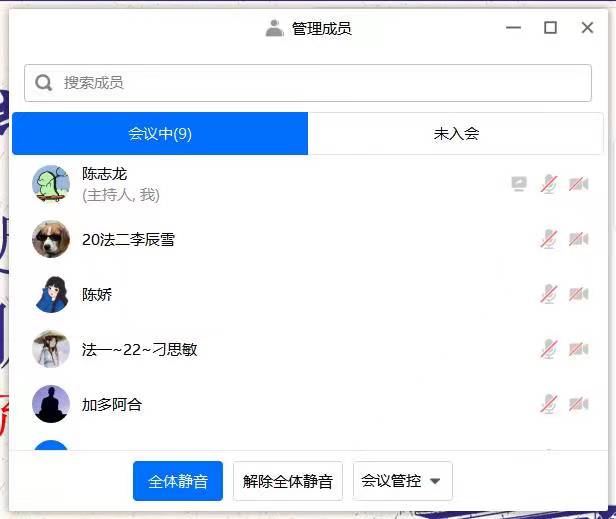
Task: Click the 管理成员 person icon in title
Action: pos(274,28)
